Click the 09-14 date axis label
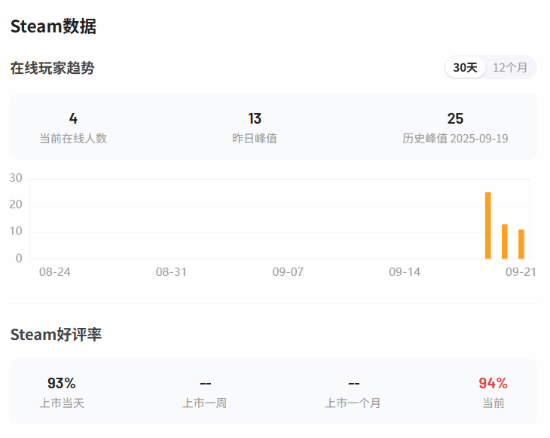 click(x=404, y=272)
